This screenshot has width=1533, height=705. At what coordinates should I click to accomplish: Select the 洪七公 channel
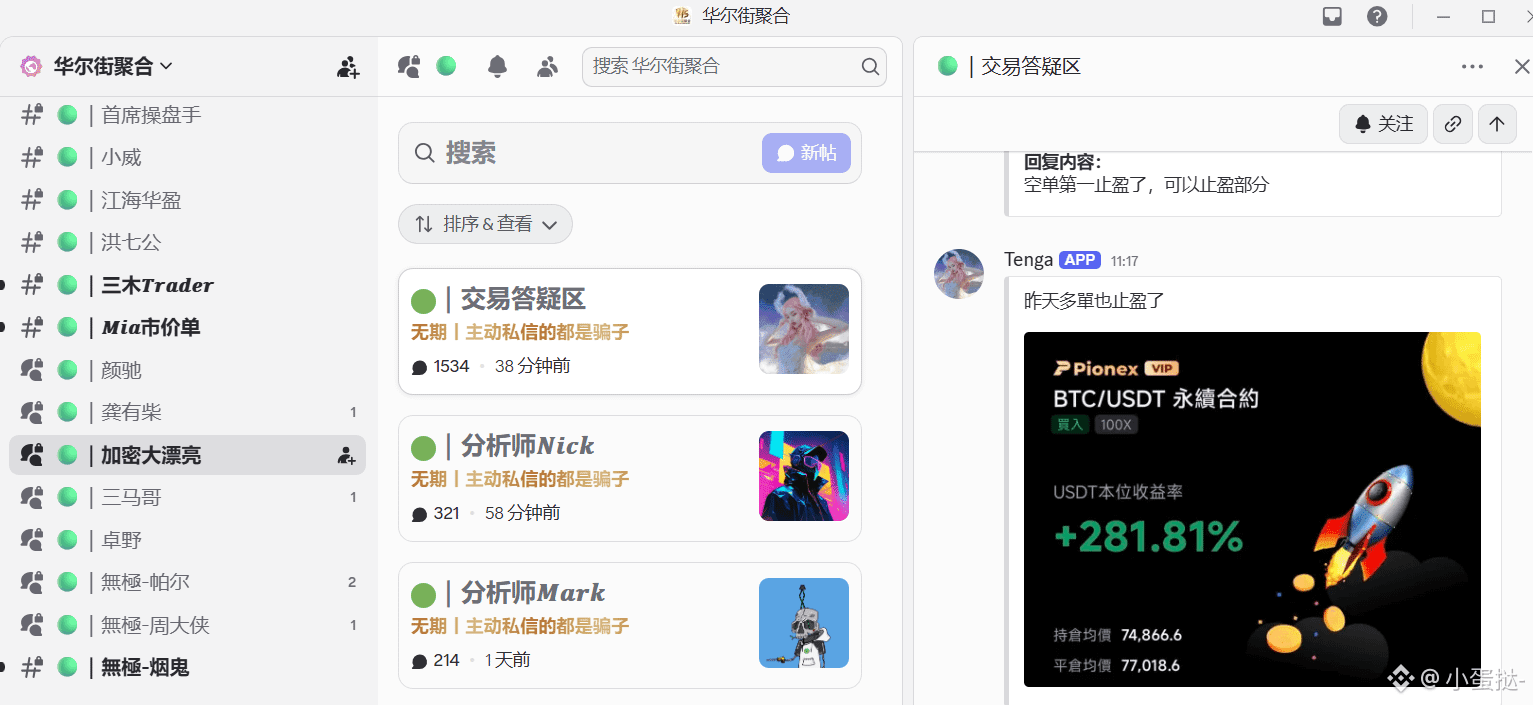[x=187, y=242]
